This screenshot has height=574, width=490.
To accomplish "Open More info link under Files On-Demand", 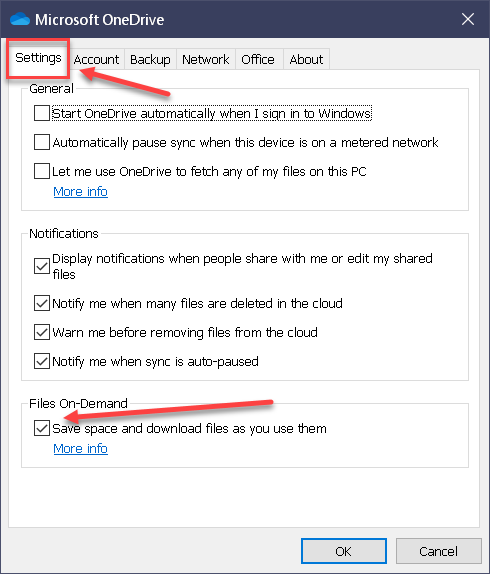I will [81, 448].
